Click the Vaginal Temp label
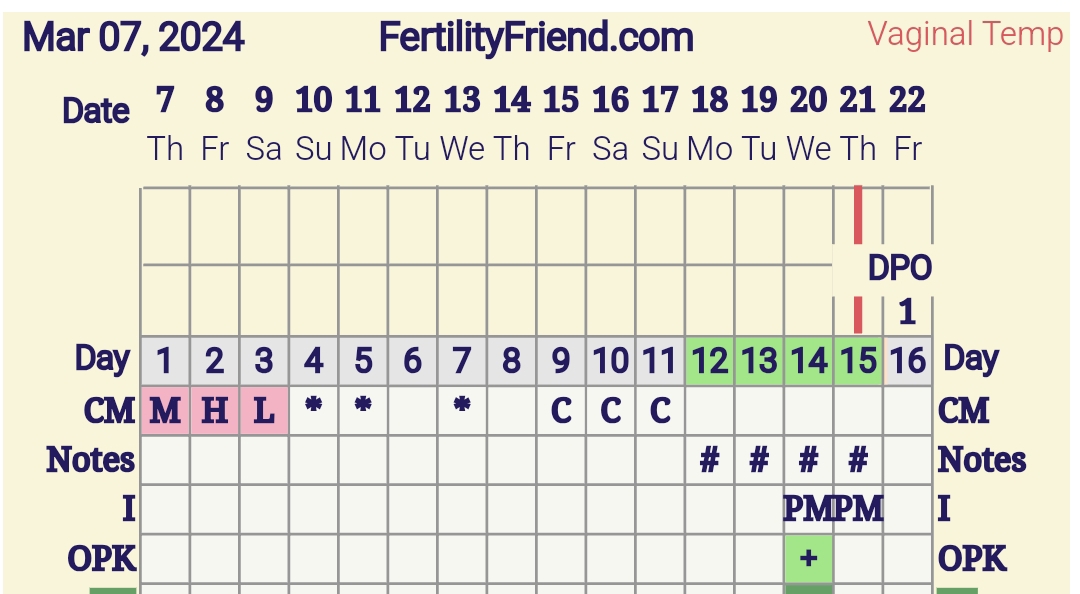 [965, 34]
